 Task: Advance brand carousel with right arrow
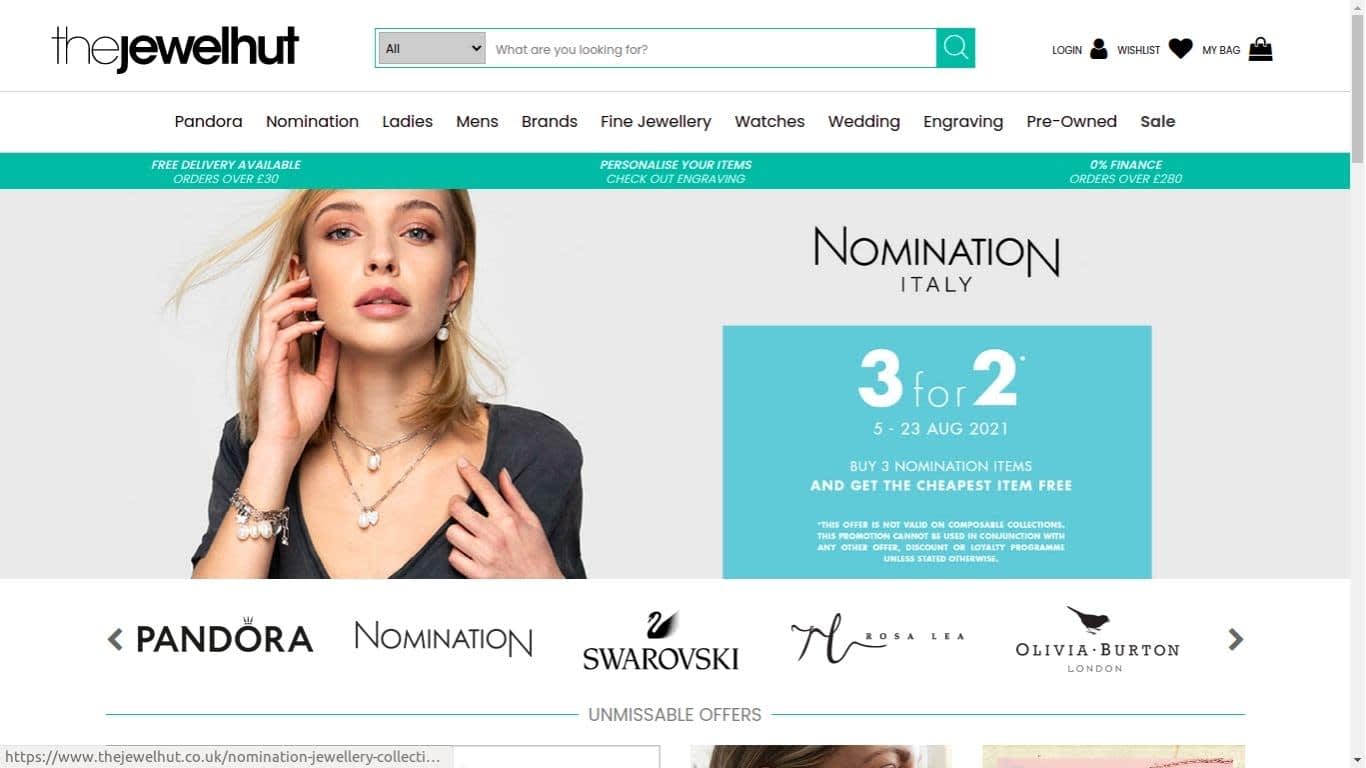click(x=1236, y=639)
